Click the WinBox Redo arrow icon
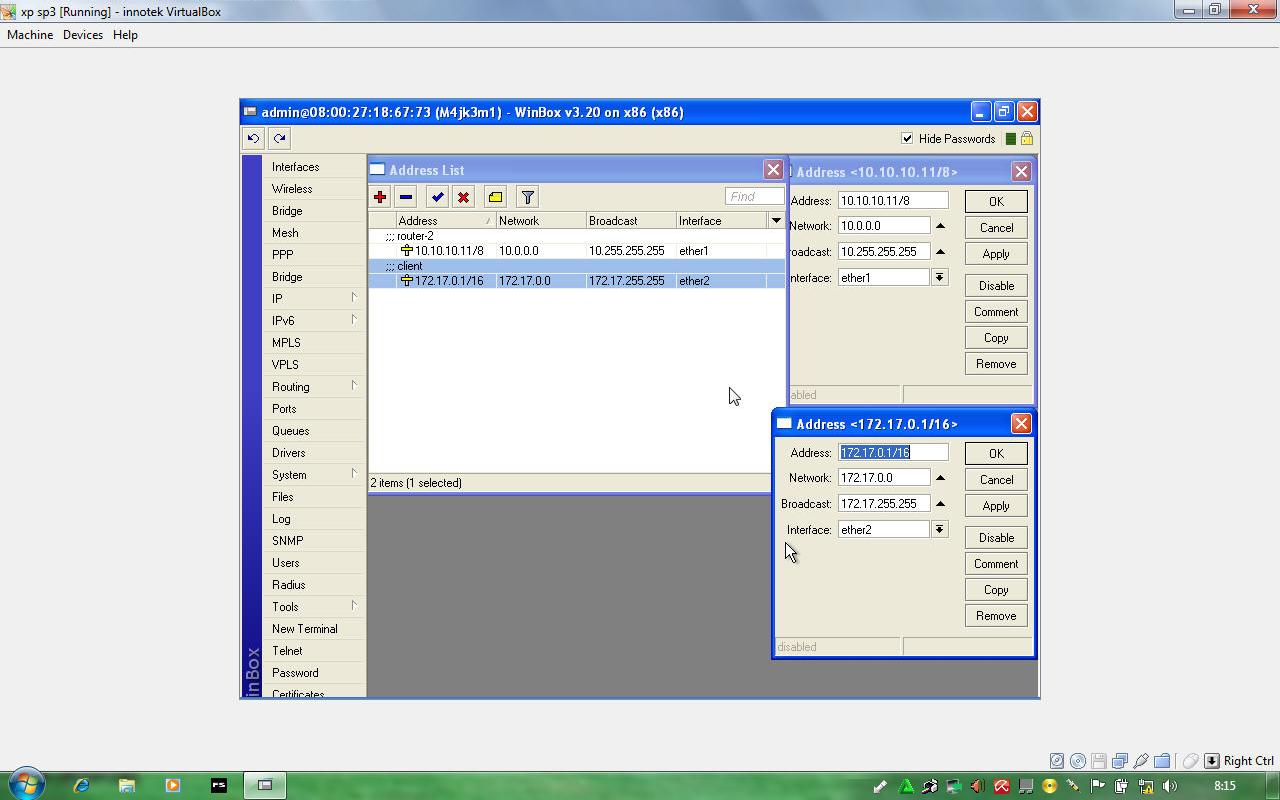The width and height of the screenshot is (1280, 800). coord(279,138)
